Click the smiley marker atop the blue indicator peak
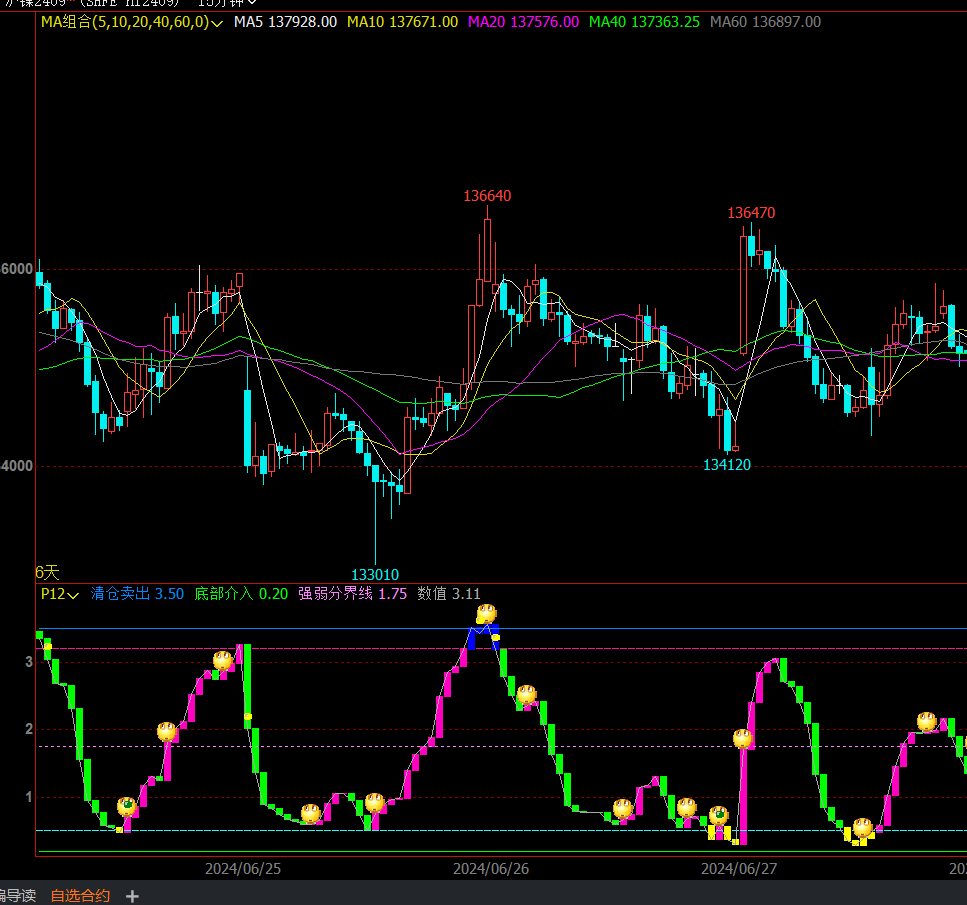Image resolution: width=967 pixels, height=905 pixels. pos(487,613)
